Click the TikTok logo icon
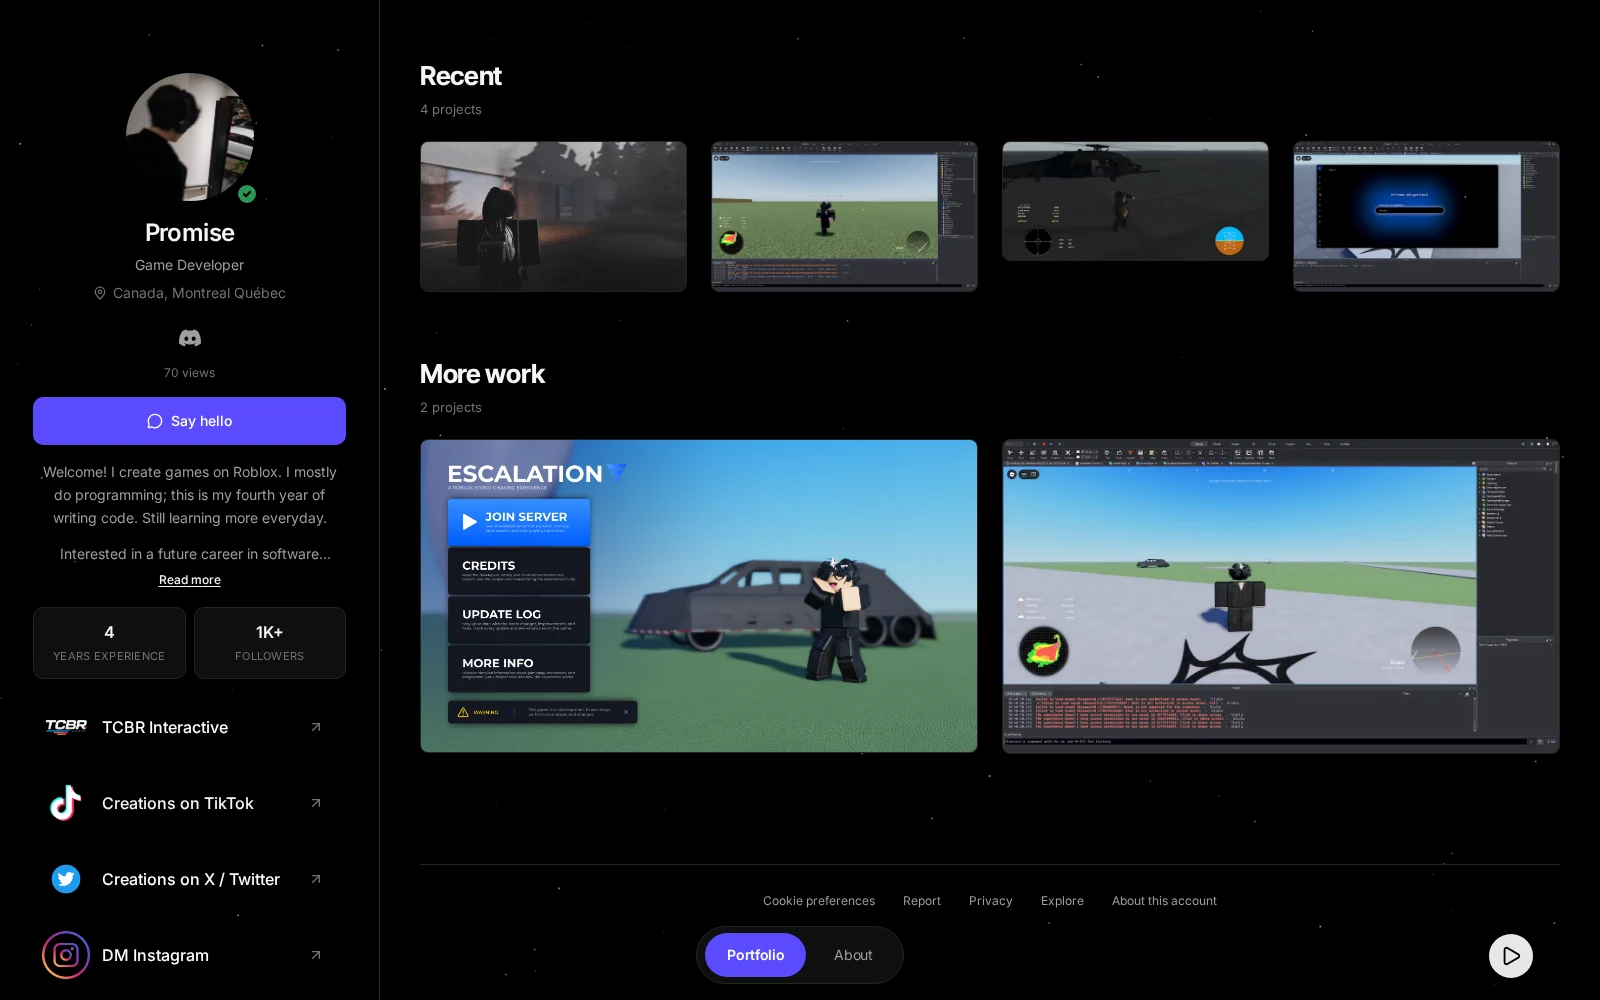 pyautogui.click(x=66, y=803)
